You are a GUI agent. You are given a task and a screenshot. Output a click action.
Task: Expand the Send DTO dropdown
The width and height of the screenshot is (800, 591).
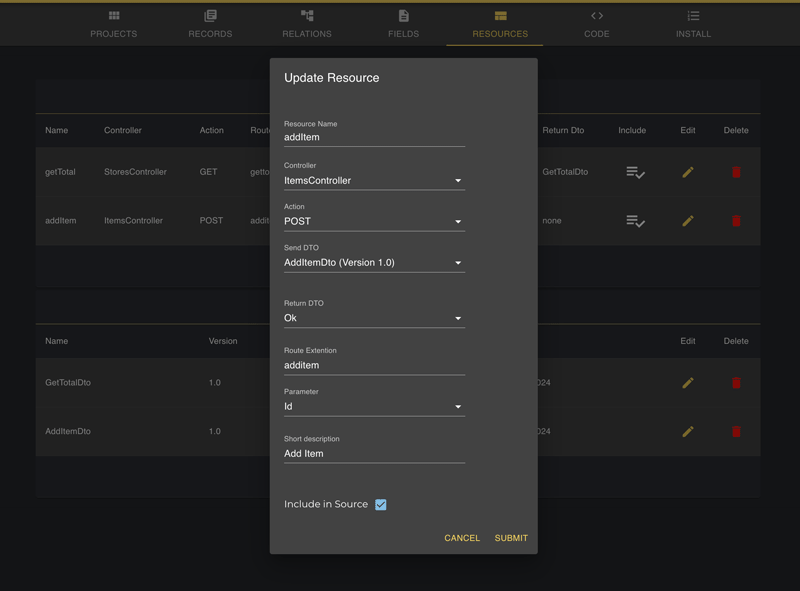(374, 263)
